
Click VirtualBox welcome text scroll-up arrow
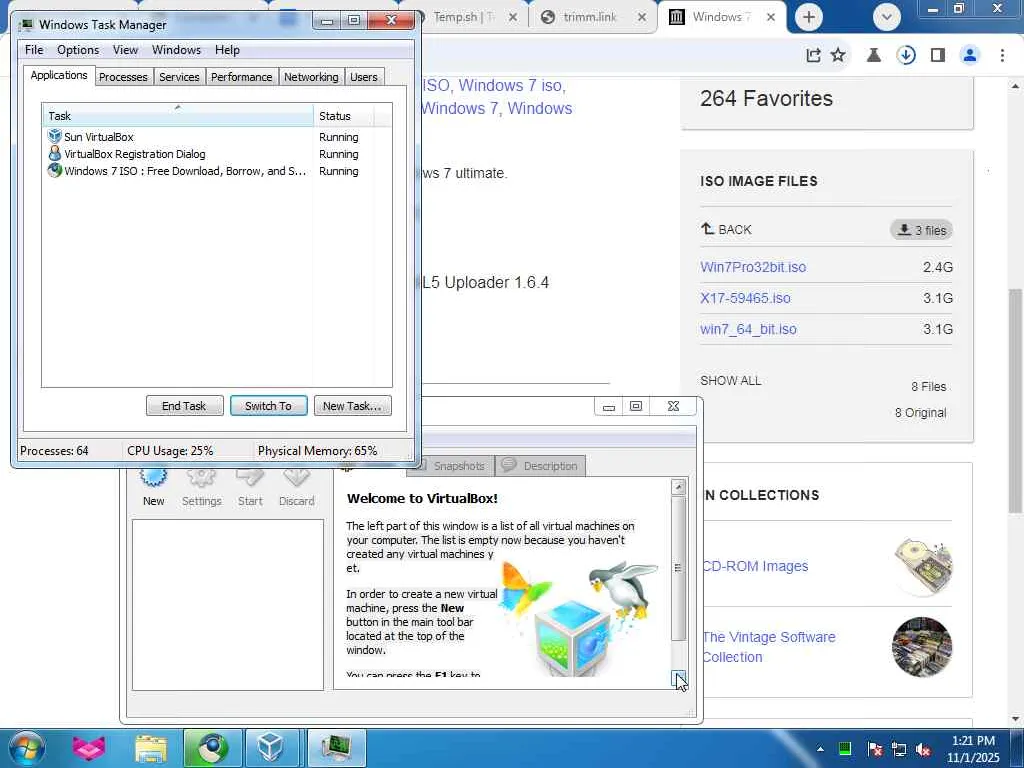point(679,486)
